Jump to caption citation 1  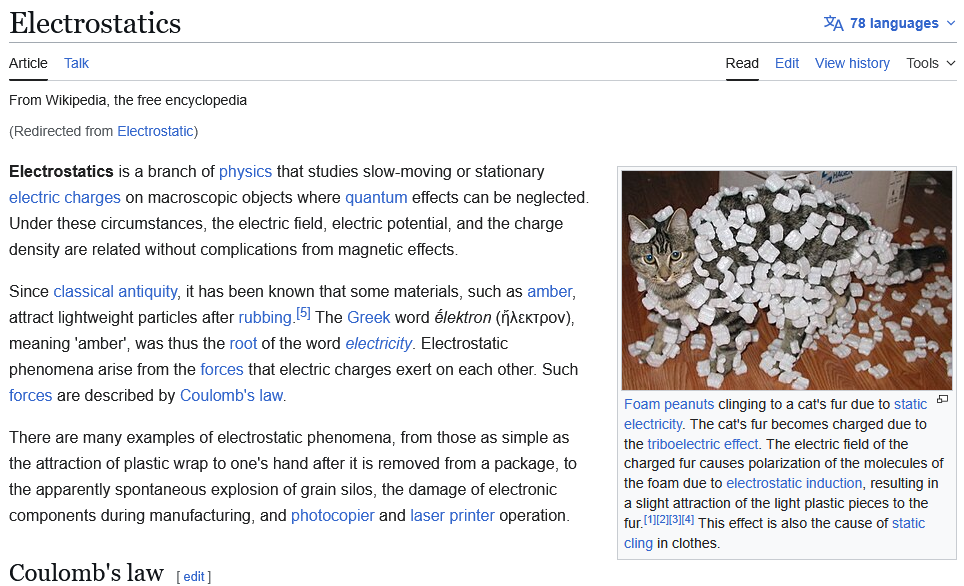click(650, 520)
